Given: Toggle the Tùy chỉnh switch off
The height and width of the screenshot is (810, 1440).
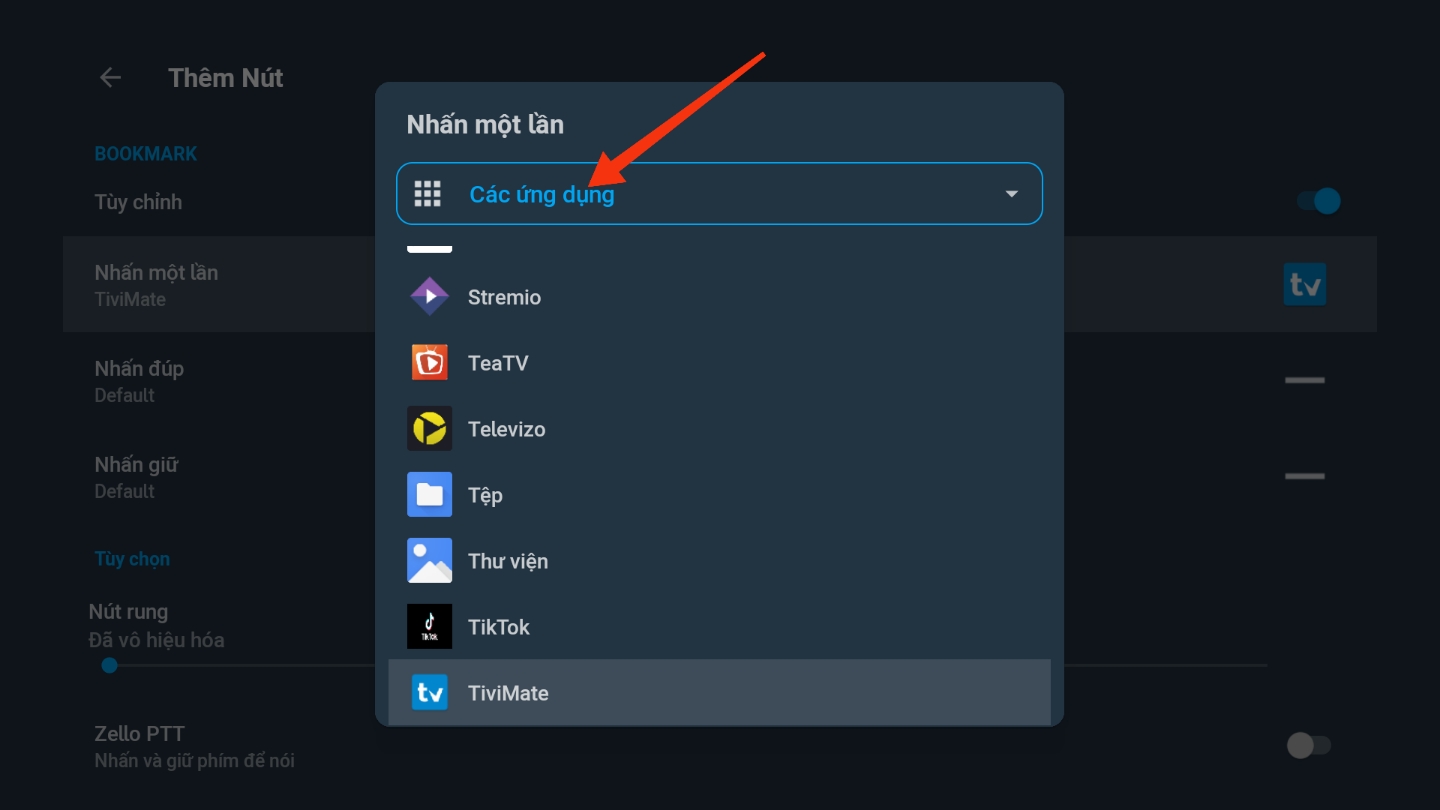Looking at the screenshot, I should [1319, 201].
